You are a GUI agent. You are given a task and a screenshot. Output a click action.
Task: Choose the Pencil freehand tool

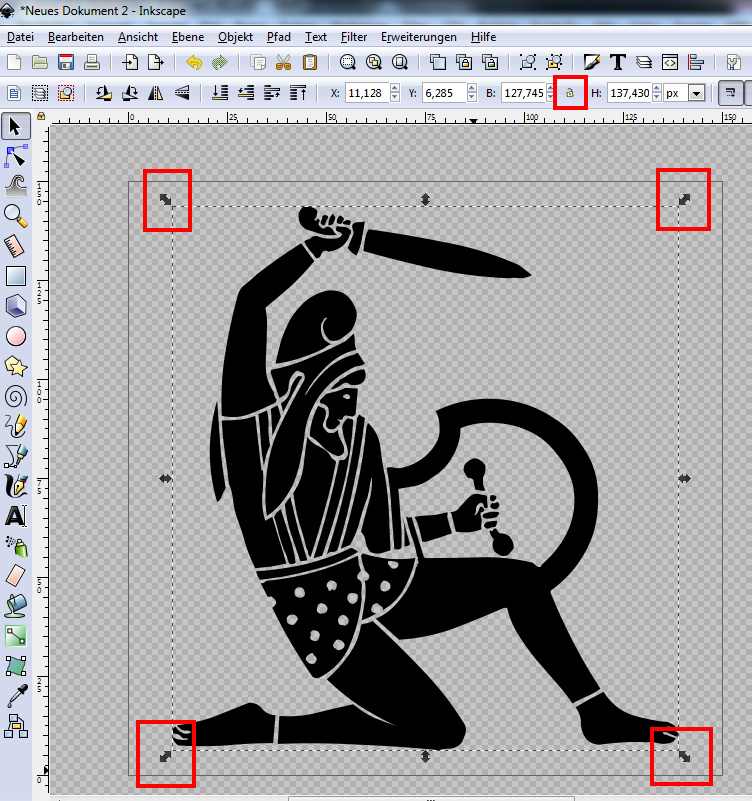tap(16, 426)
